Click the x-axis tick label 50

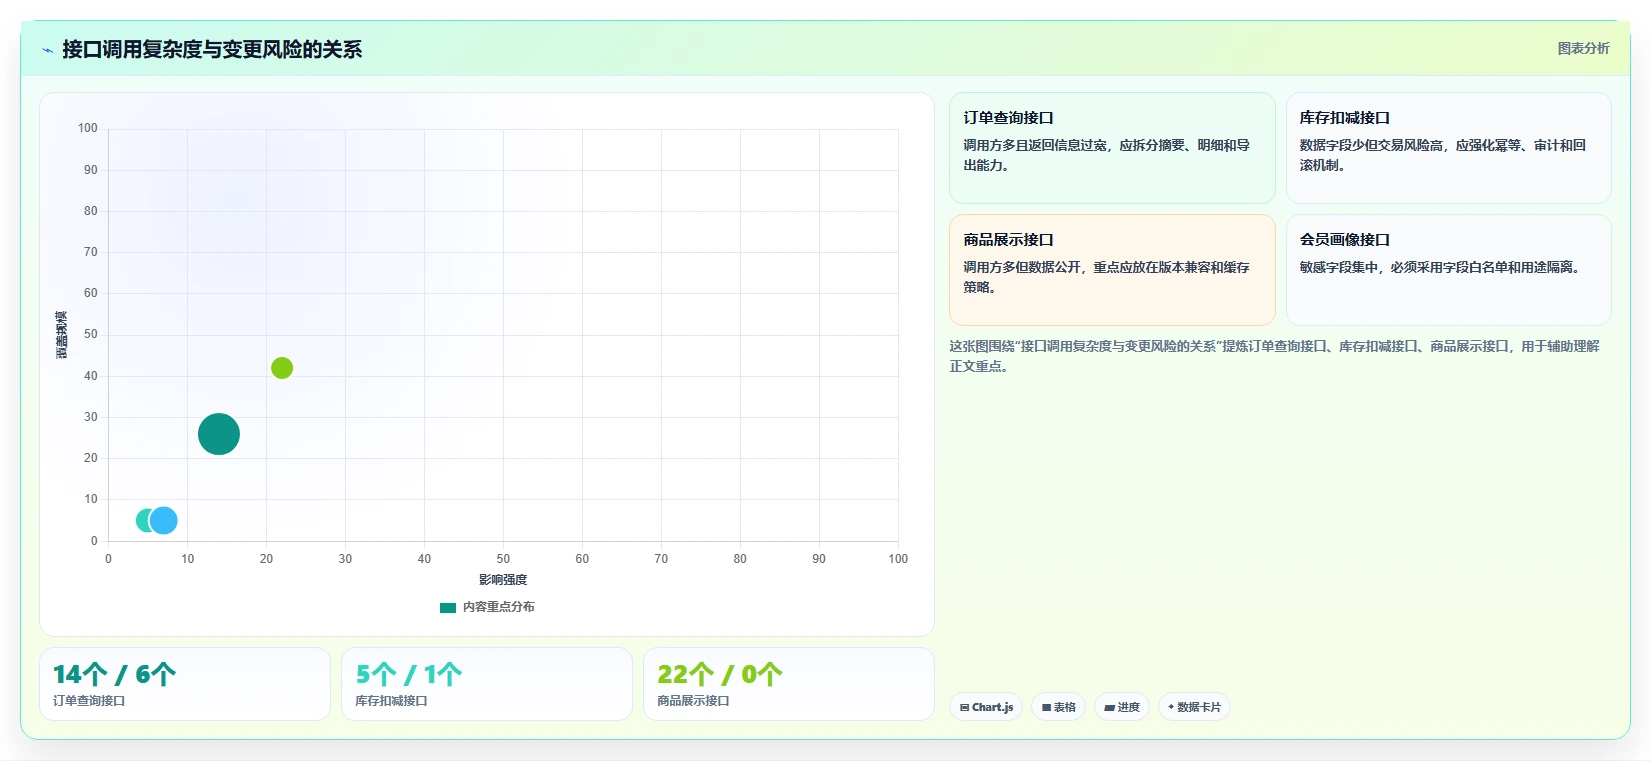[x=503, y=559]
